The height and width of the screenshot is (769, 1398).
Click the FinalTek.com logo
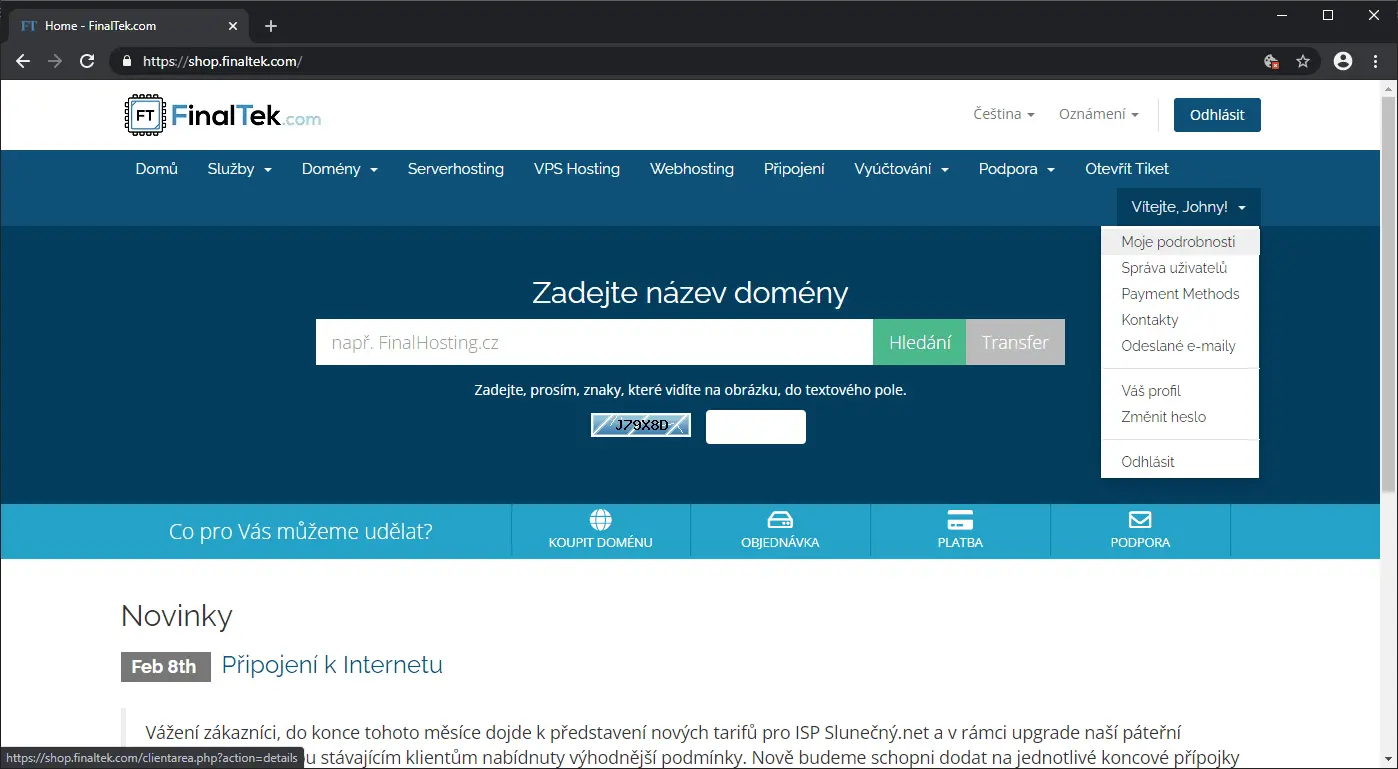click(x=223, y=115)
